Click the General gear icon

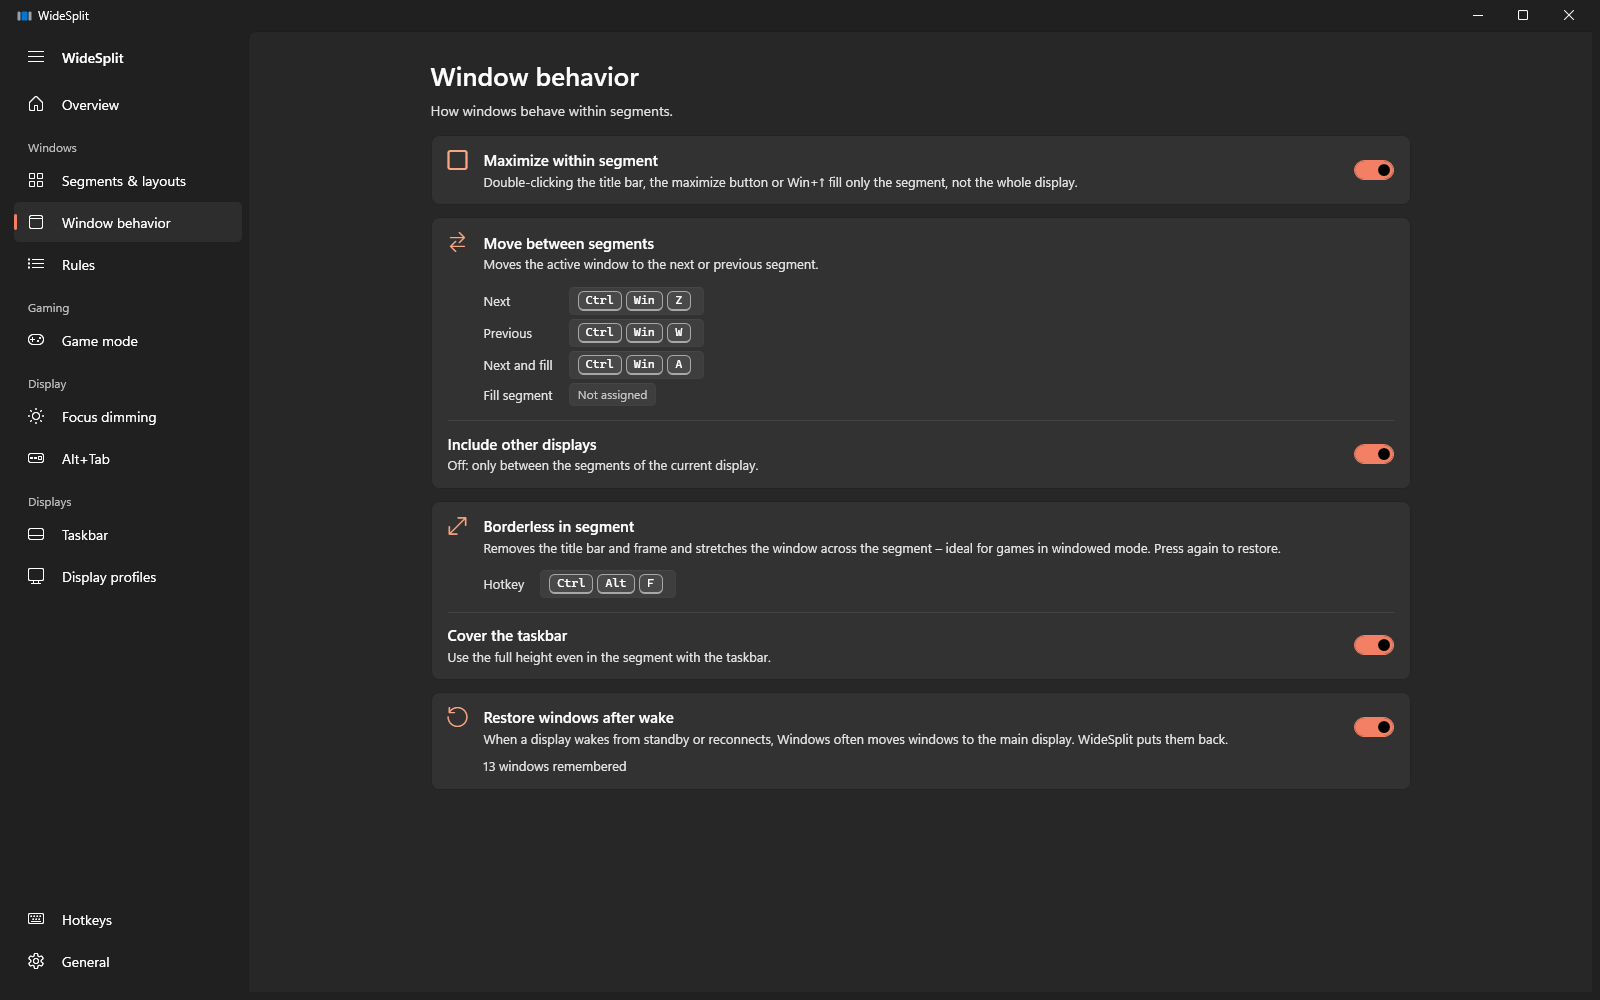point(36,961)
